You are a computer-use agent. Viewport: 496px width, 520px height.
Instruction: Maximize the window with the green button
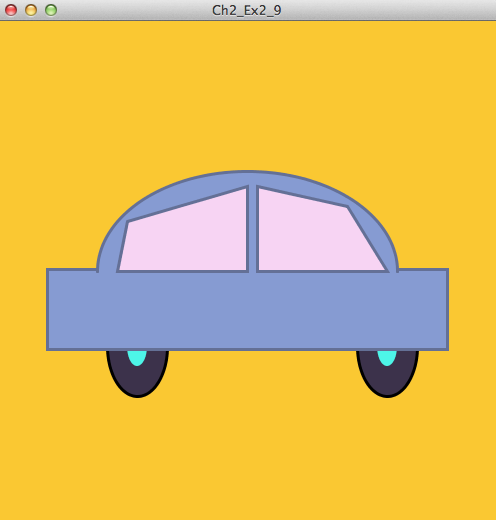point(51,10)
